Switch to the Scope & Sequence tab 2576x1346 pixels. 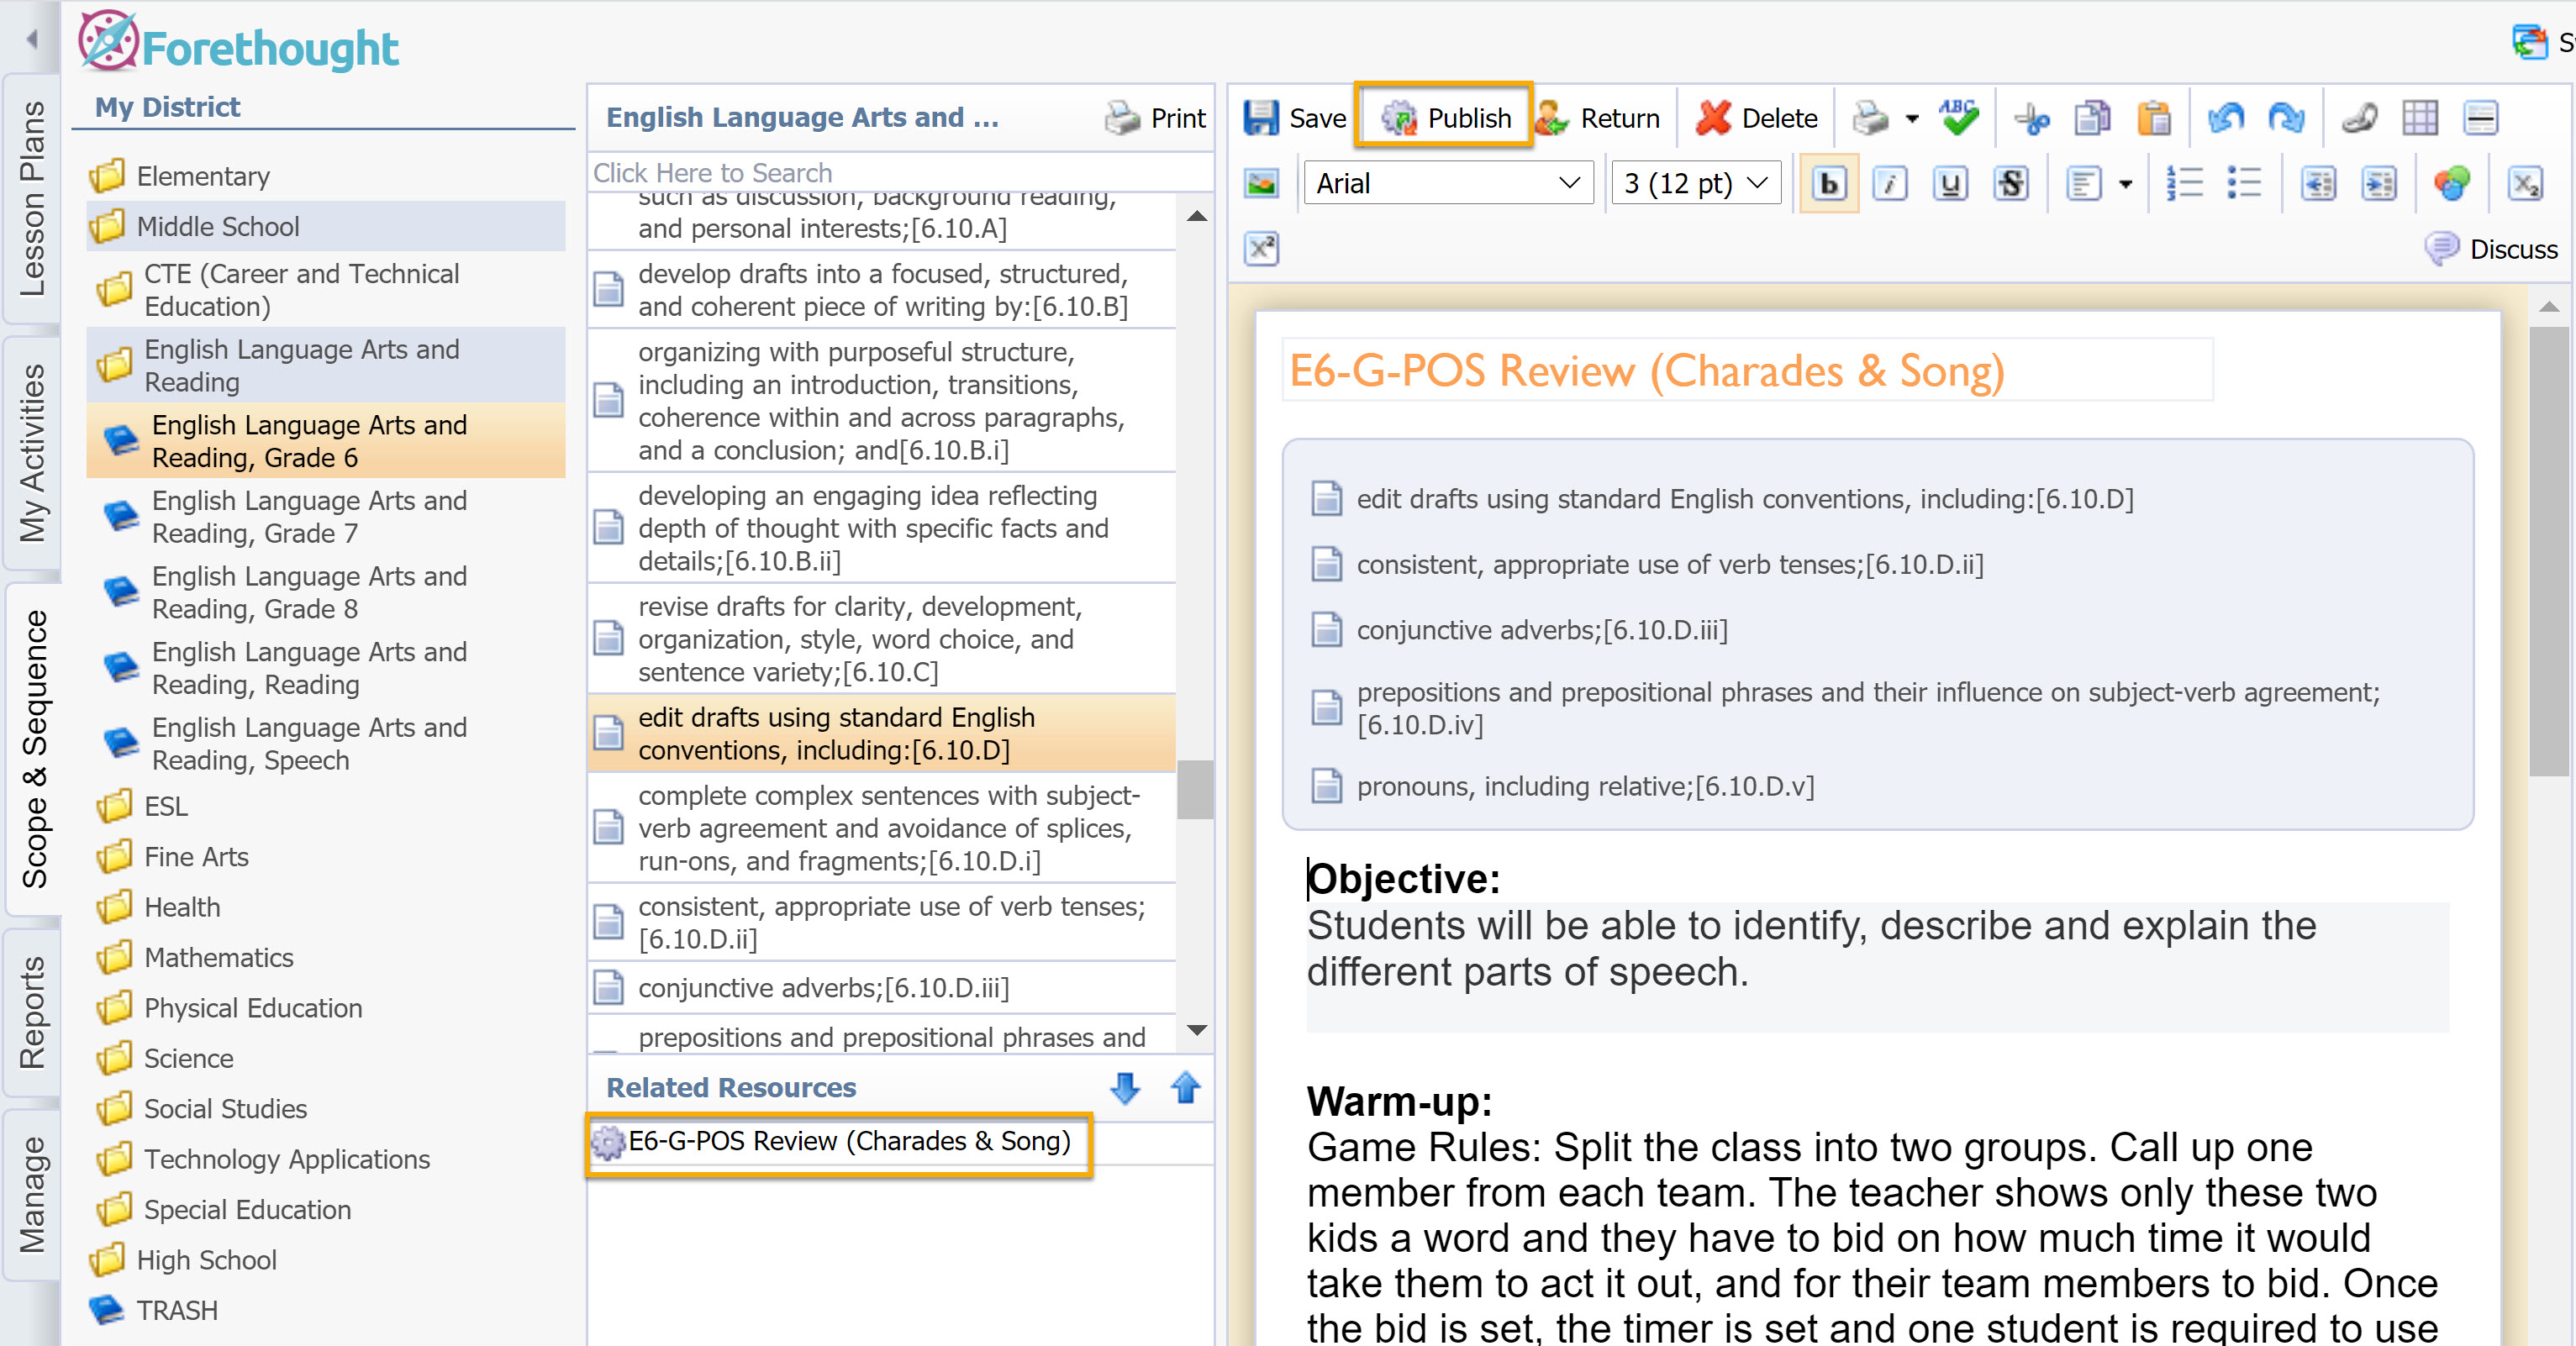(x=34, y=748)
